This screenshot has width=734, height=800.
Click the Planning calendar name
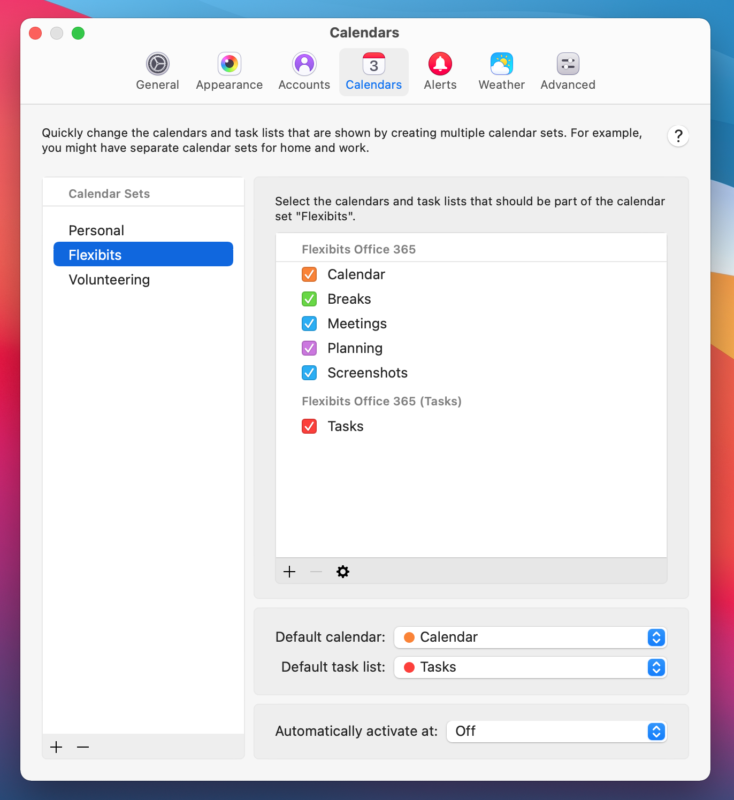click(355, 348)
